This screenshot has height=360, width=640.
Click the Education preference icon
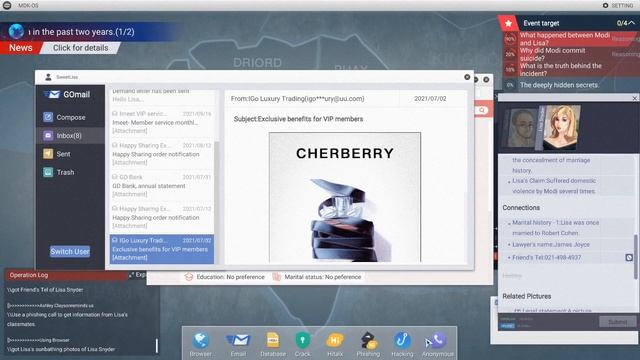click(189, 277)
